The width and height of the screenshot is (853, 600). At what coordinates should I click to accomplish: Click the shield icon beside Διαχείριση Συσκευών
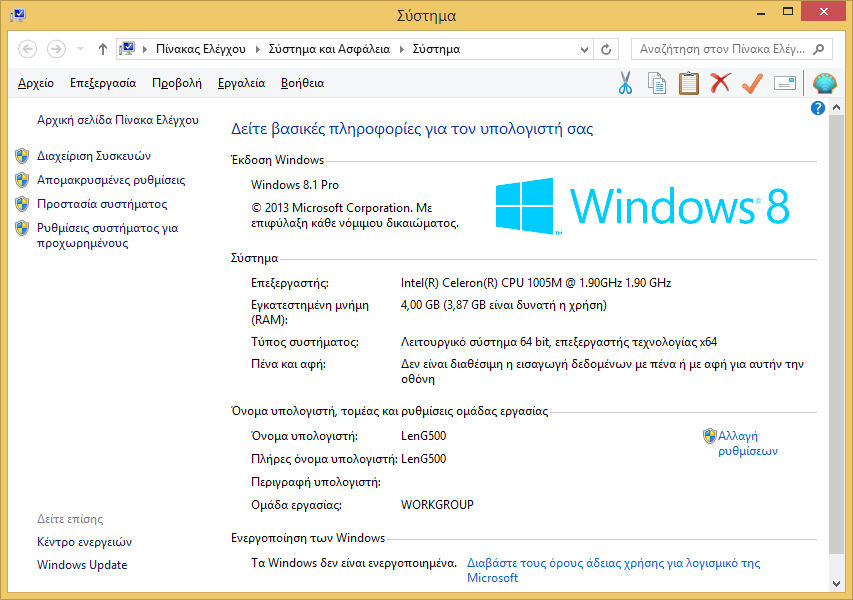pyautogui.click(x=22, y=156)
